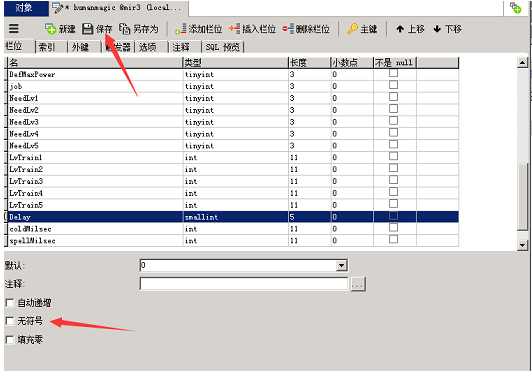Click the length cell 5 of Delay
Image resolution: width=532 pixels, height=377 pixels.
click(x=309, y=217)
